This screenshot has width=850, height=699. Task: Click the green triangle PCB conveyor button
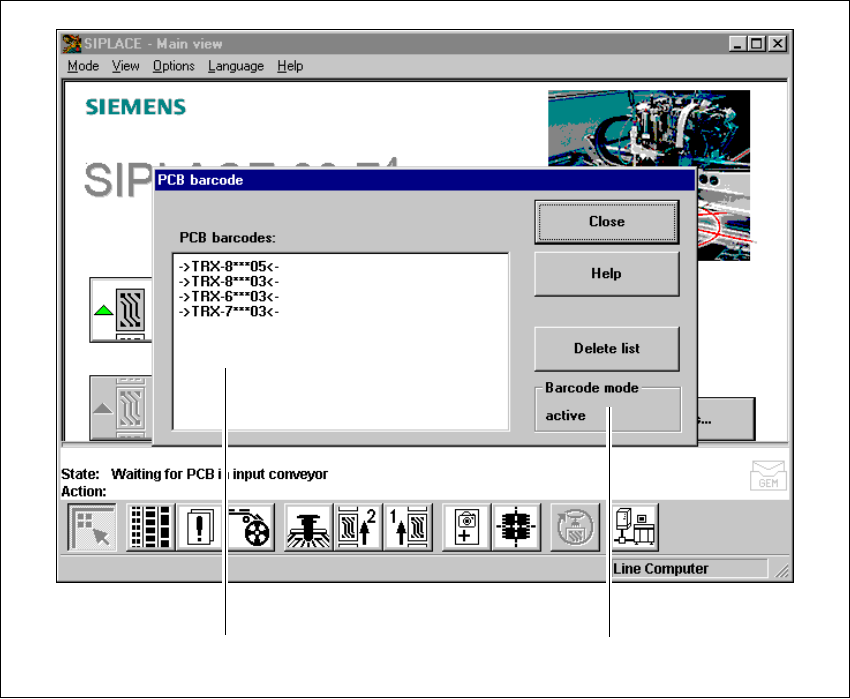point(120,310)
